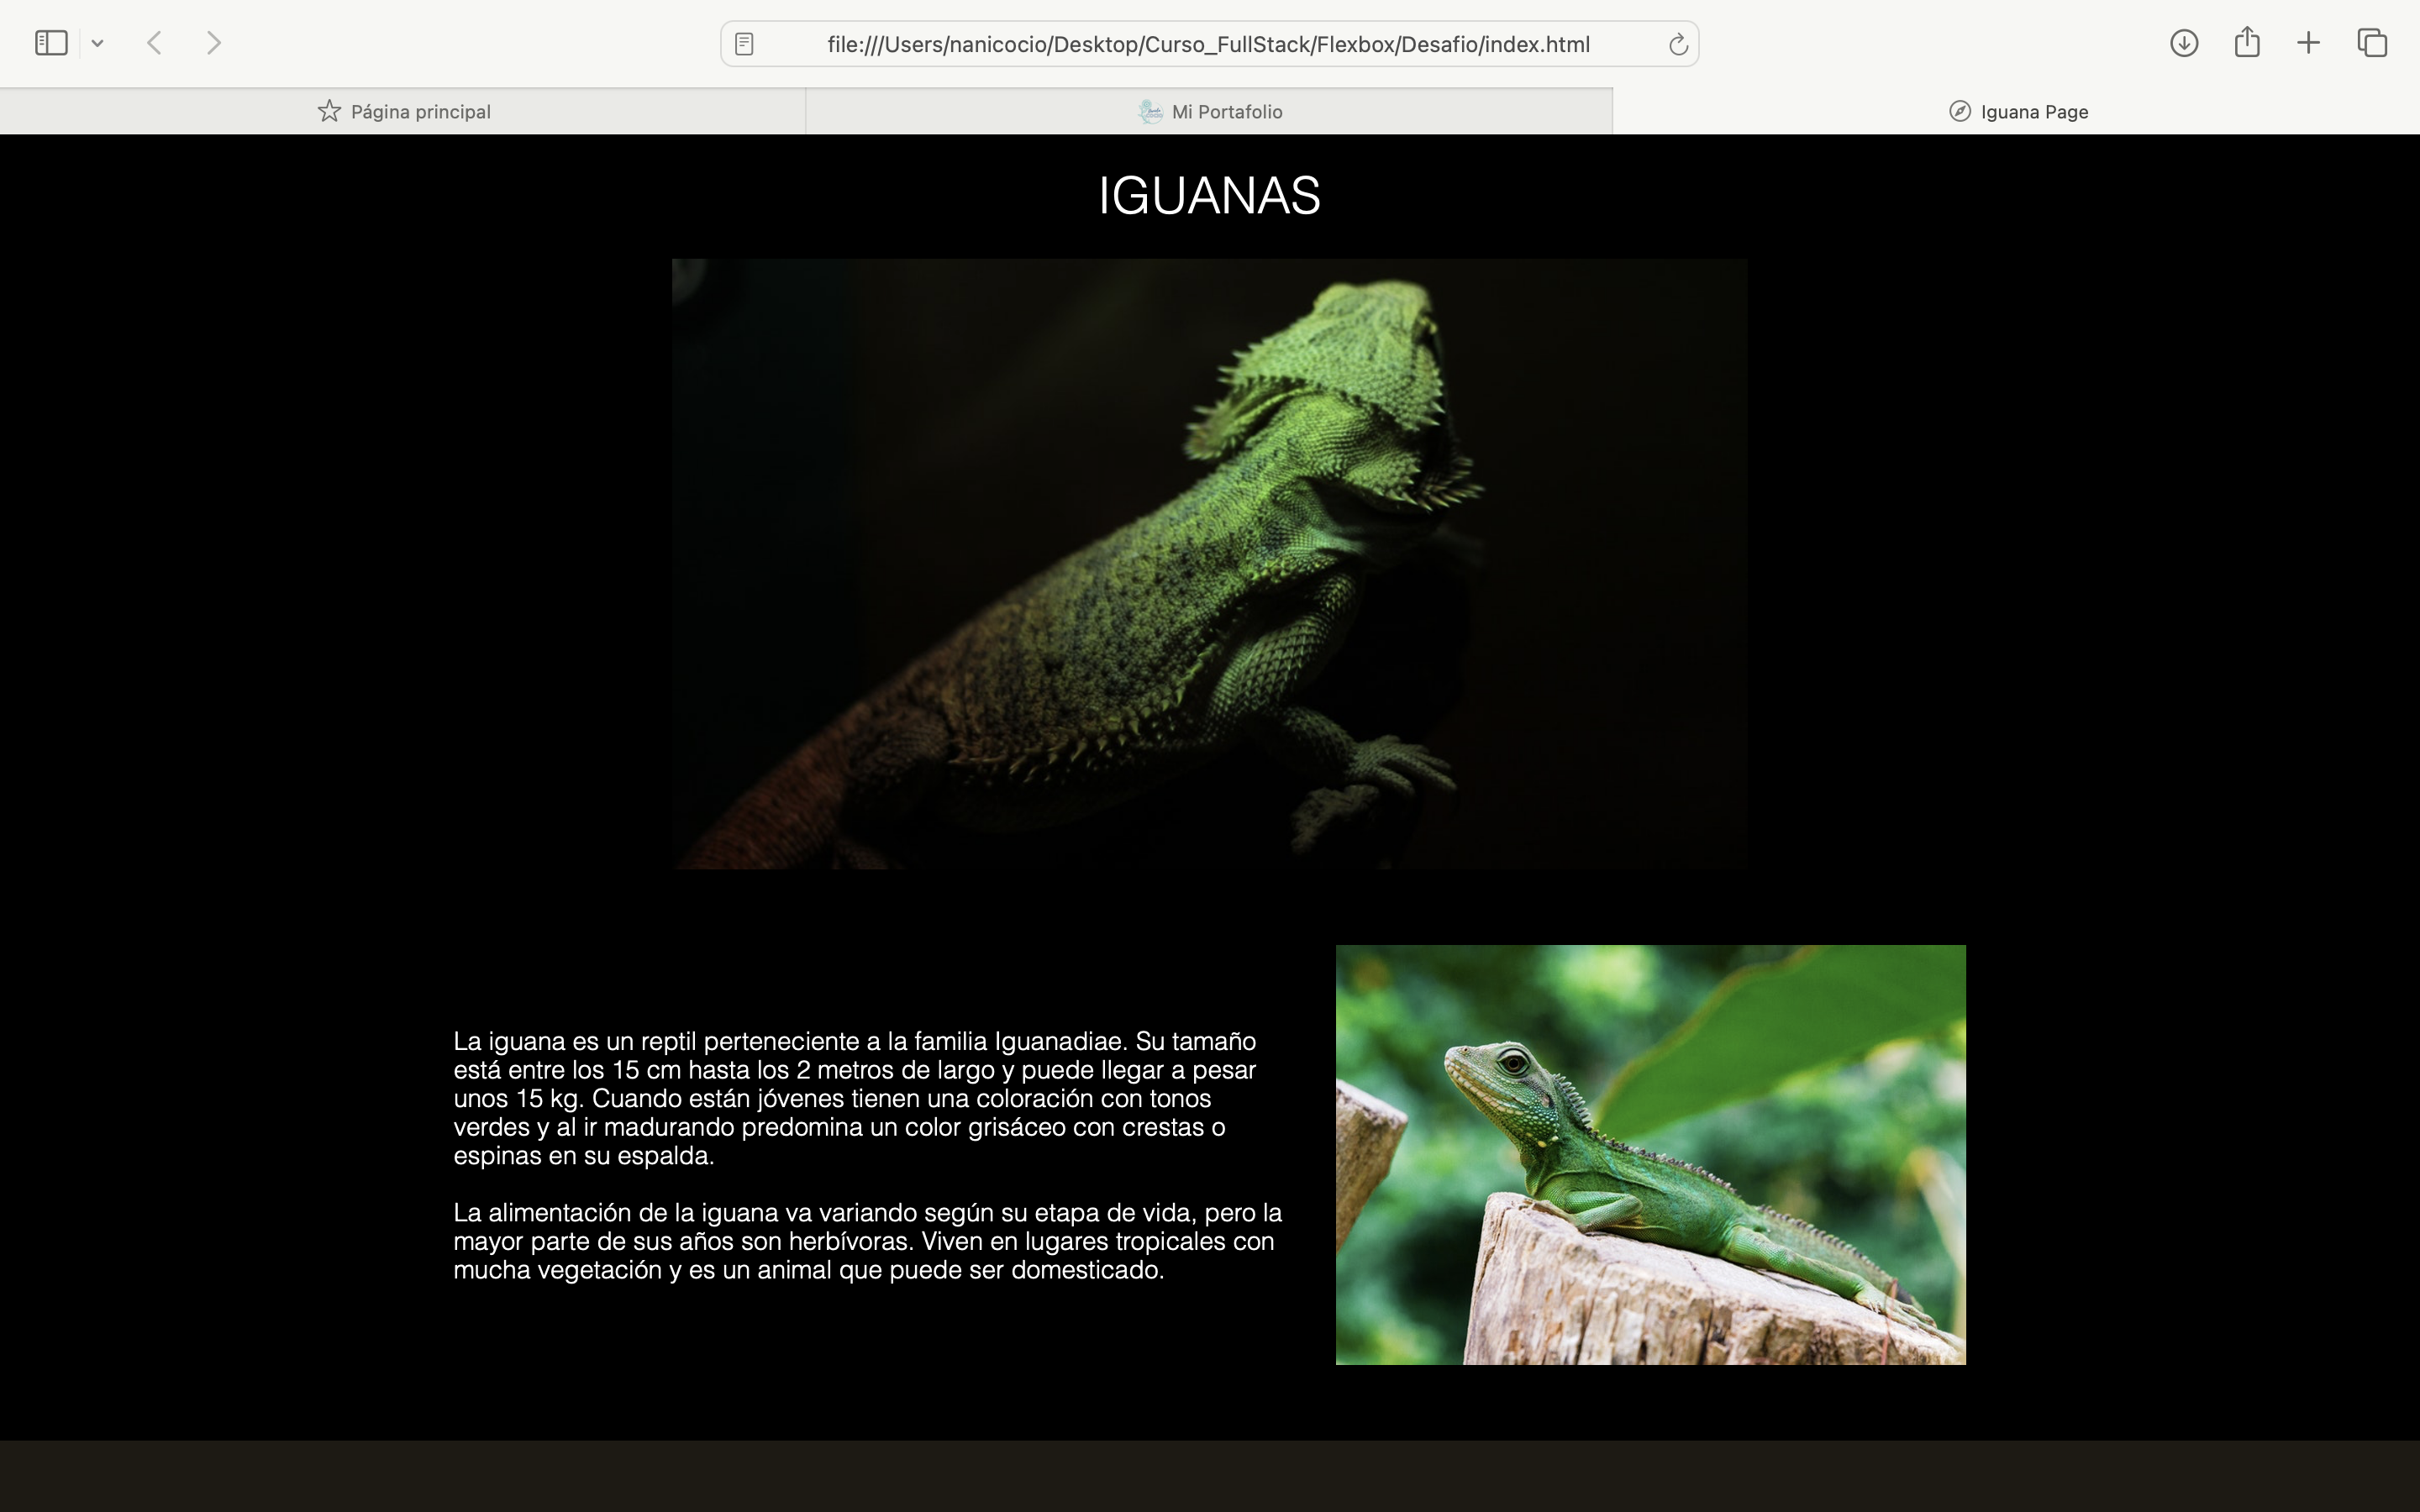The width and height of the screenshot is (2420, 1512).
Task: Go forward with the forward arrow
Action: coord(213,43)
